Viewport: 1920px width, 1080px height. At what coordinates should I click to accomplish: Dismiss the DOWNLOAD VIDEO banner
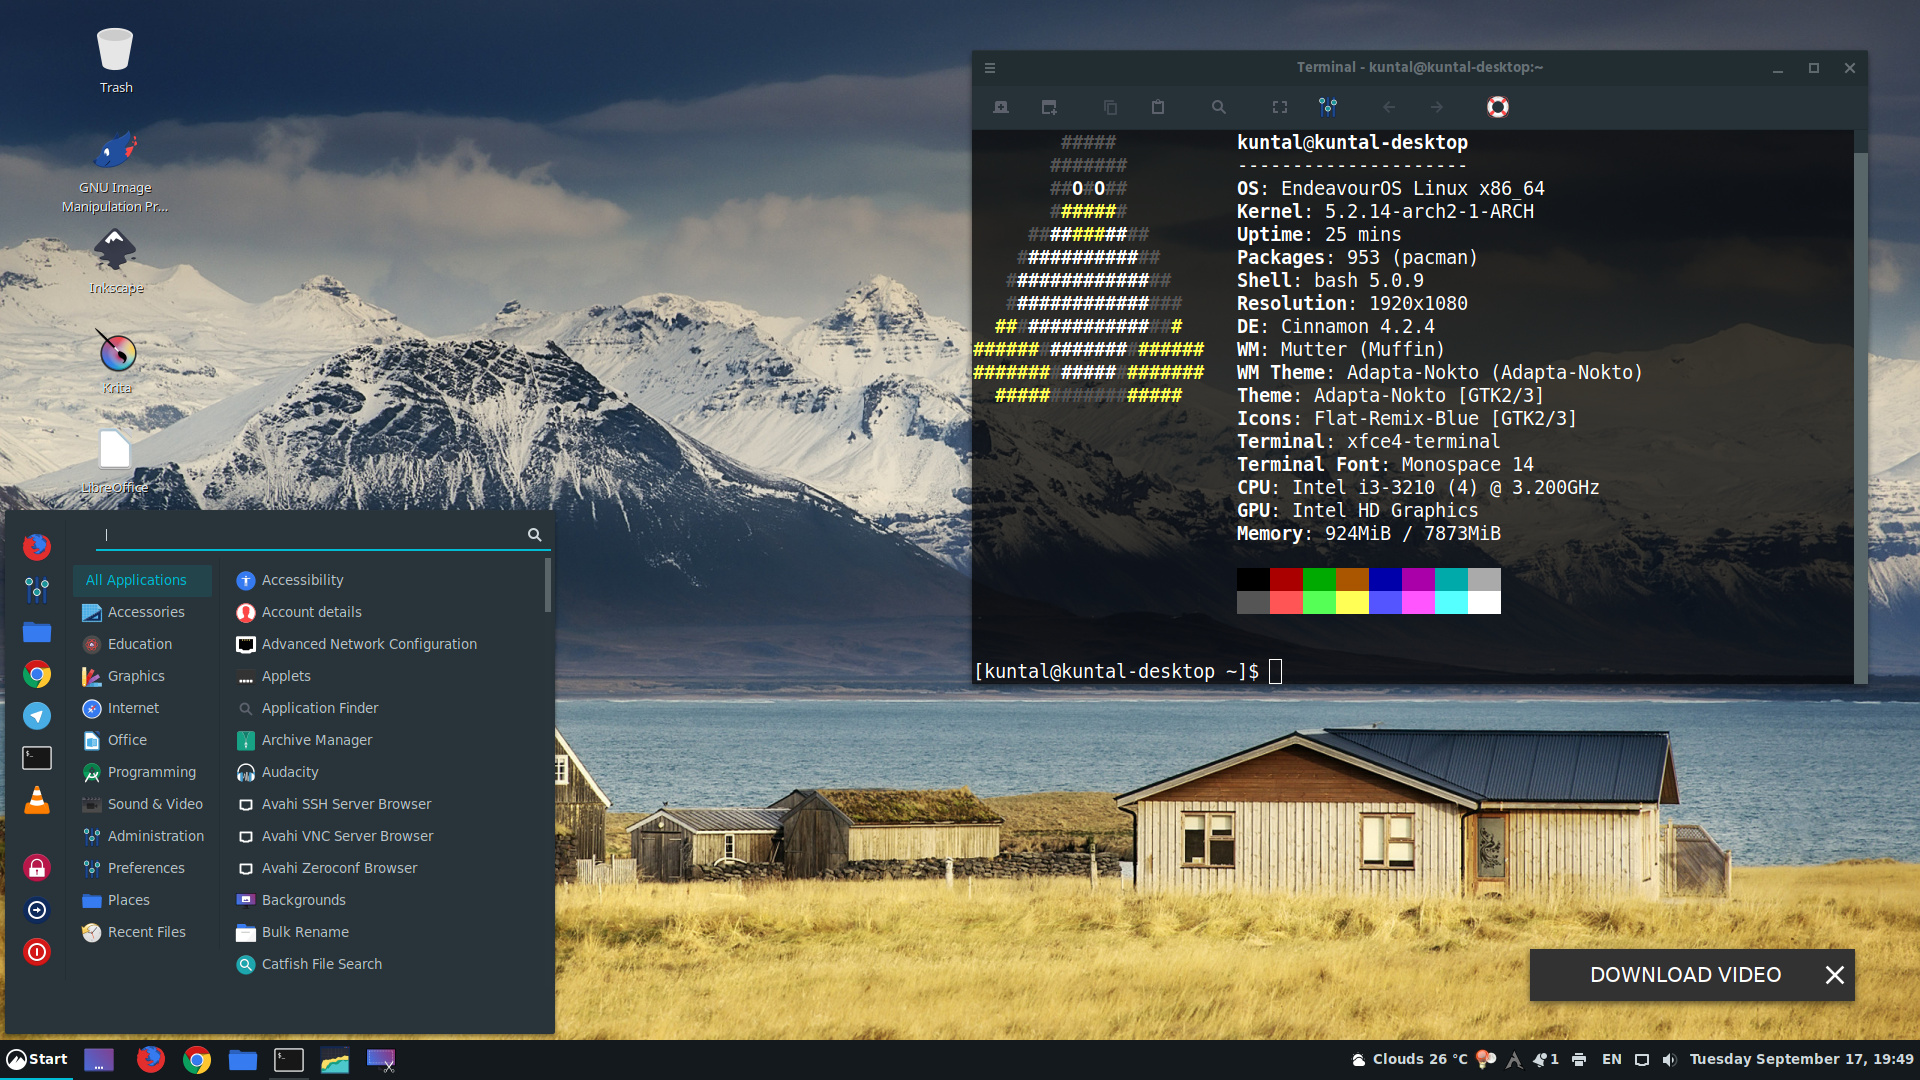1834,975
